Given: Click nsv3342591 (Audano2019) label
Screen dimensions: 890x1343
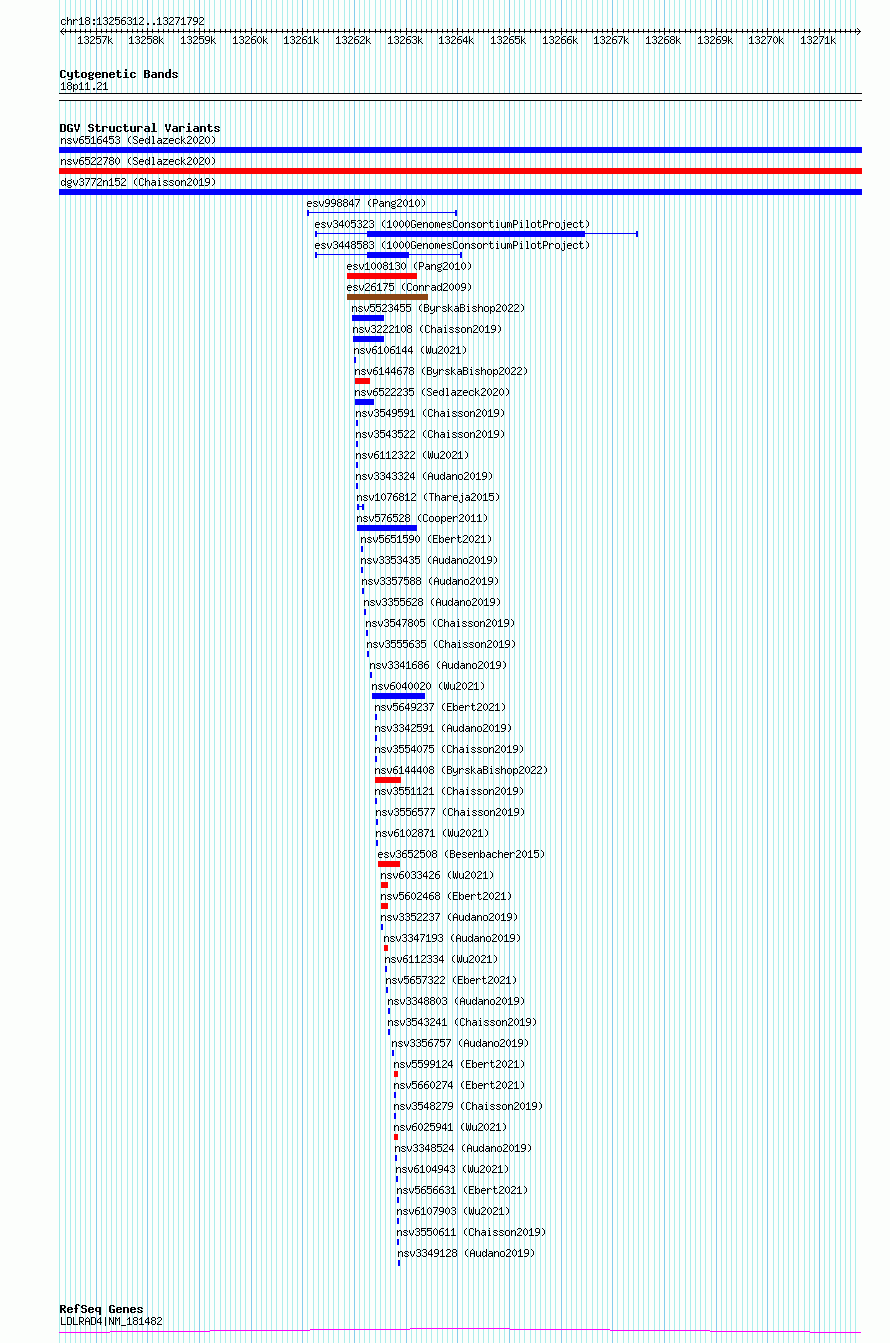Looking at the screenshot, I should coord(444,728).
